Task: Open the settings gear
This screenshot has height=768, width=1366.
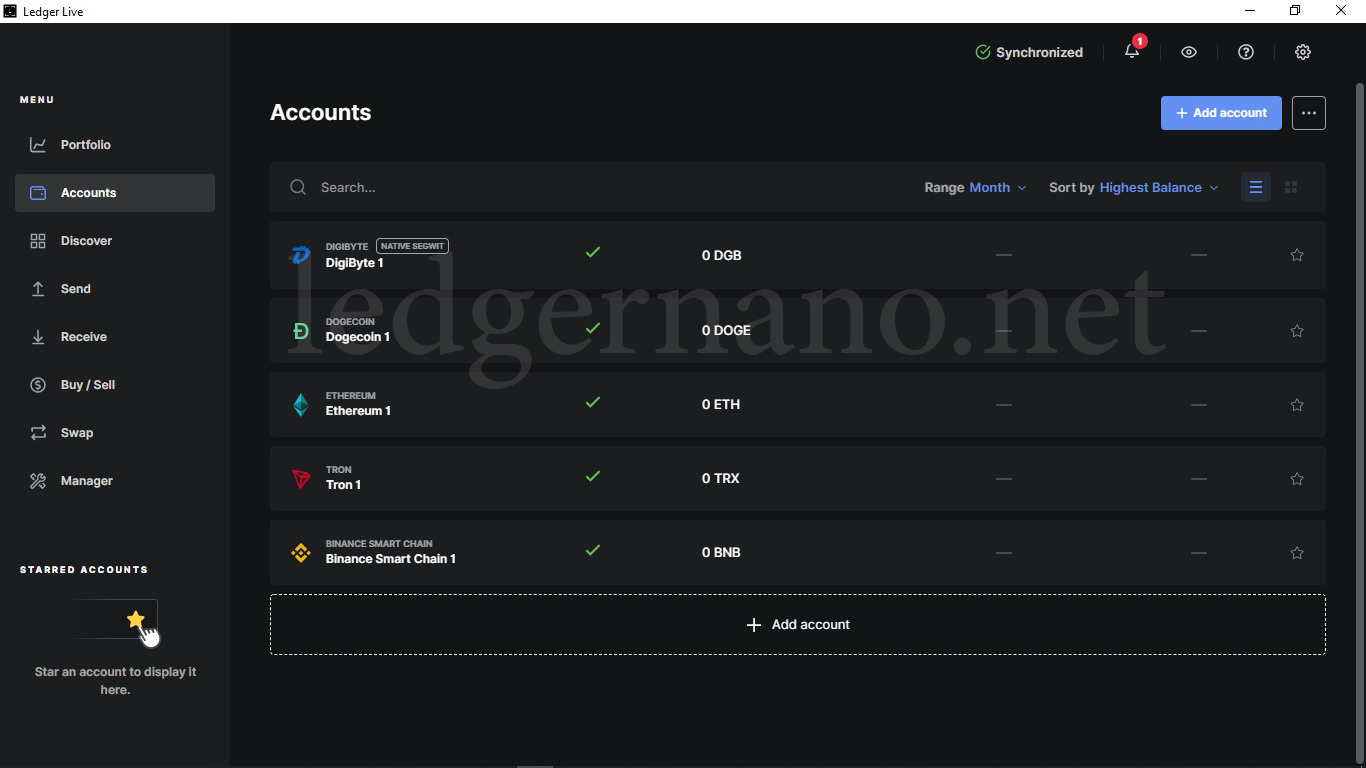Action: 1303,52
